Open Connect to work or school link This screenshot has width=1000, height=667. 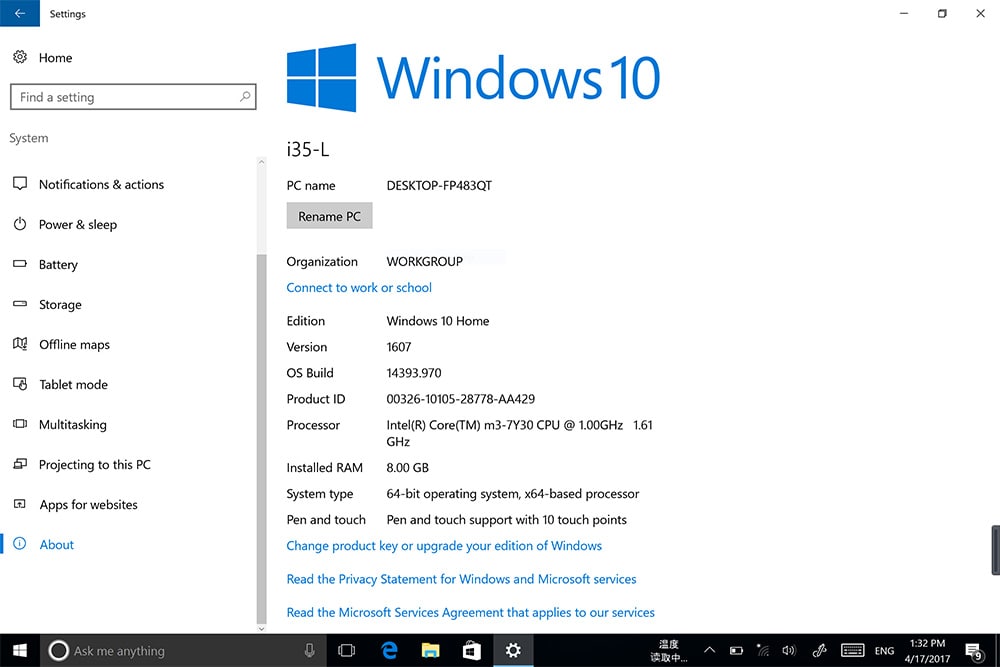(x=359, y=288)
